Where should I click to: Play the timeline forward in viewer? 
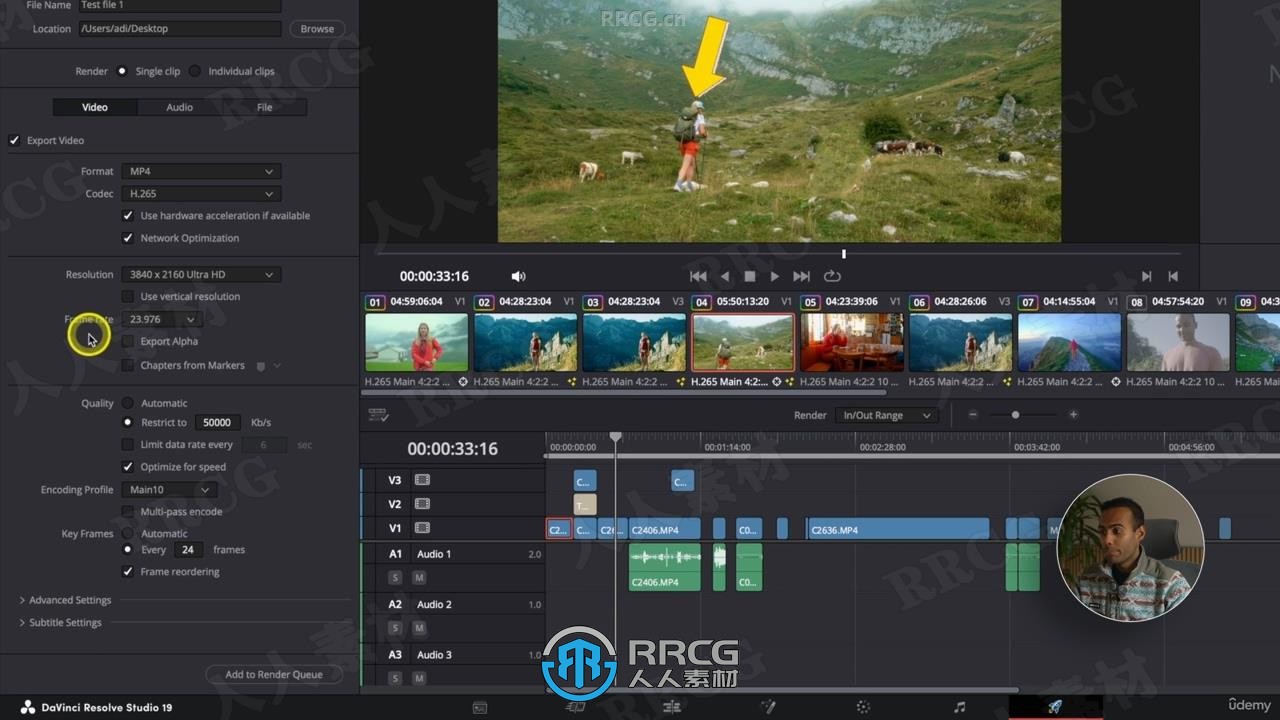click(775, 276)
